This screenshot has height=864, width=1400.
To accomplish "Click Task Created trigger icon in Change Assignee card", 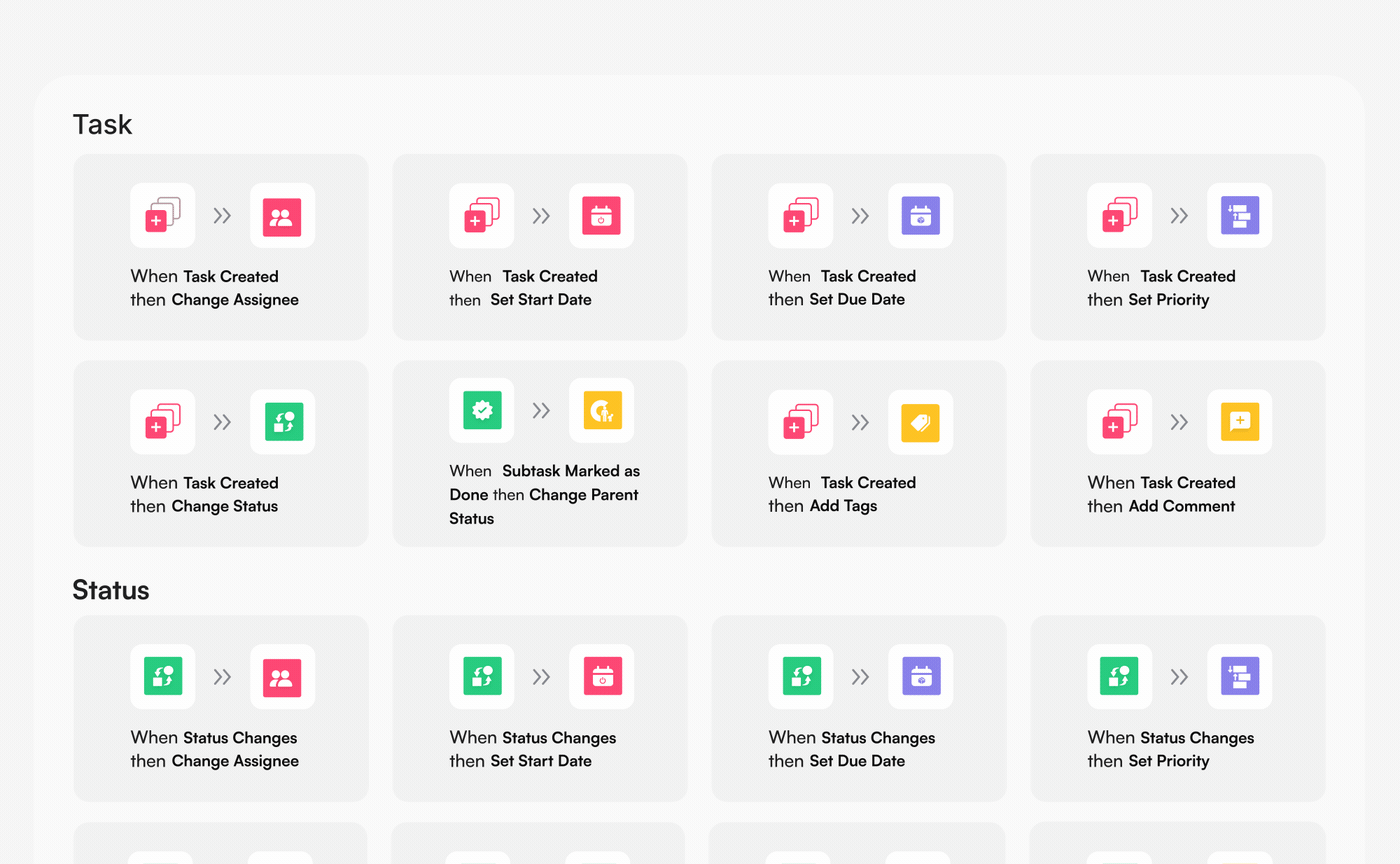I will pyautogui.click(x=162, y=216).
